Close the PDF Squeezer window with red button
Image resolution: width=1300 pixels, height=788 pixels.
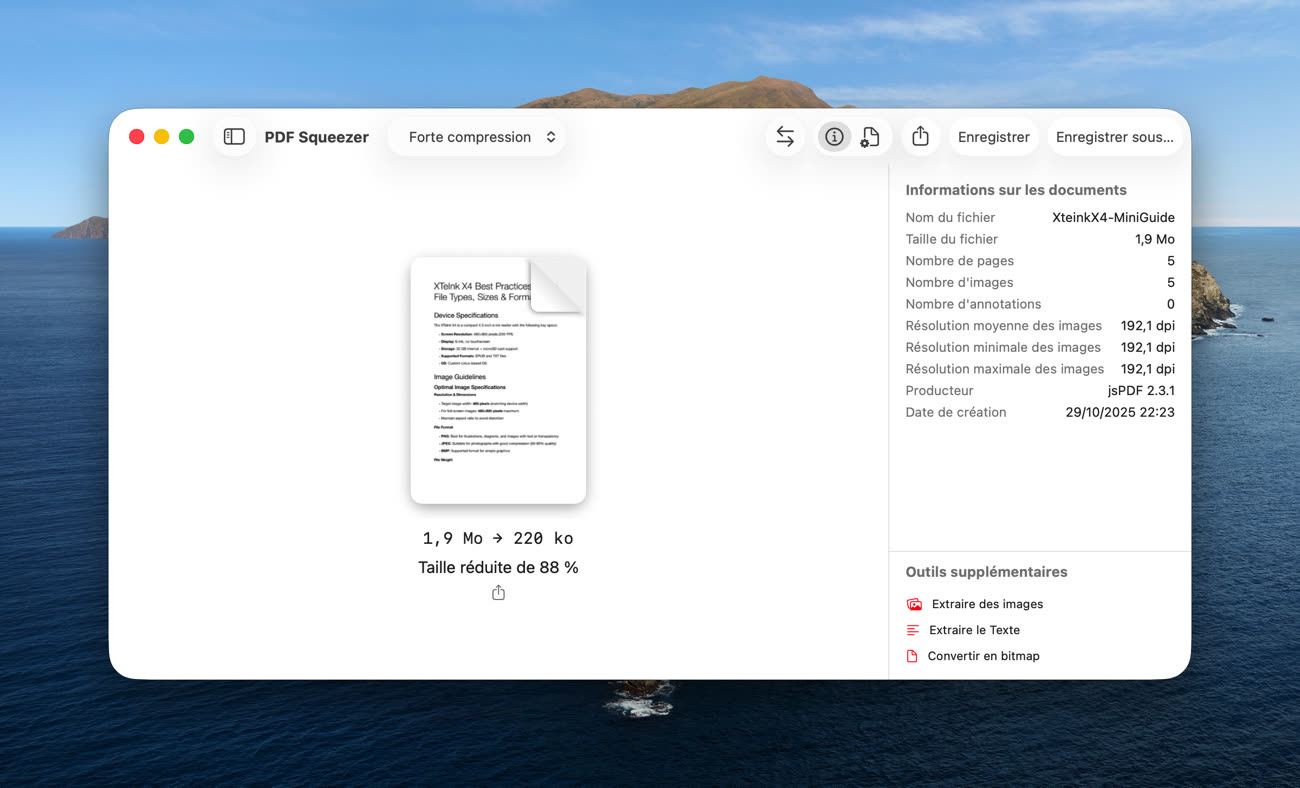pos(137,137)
